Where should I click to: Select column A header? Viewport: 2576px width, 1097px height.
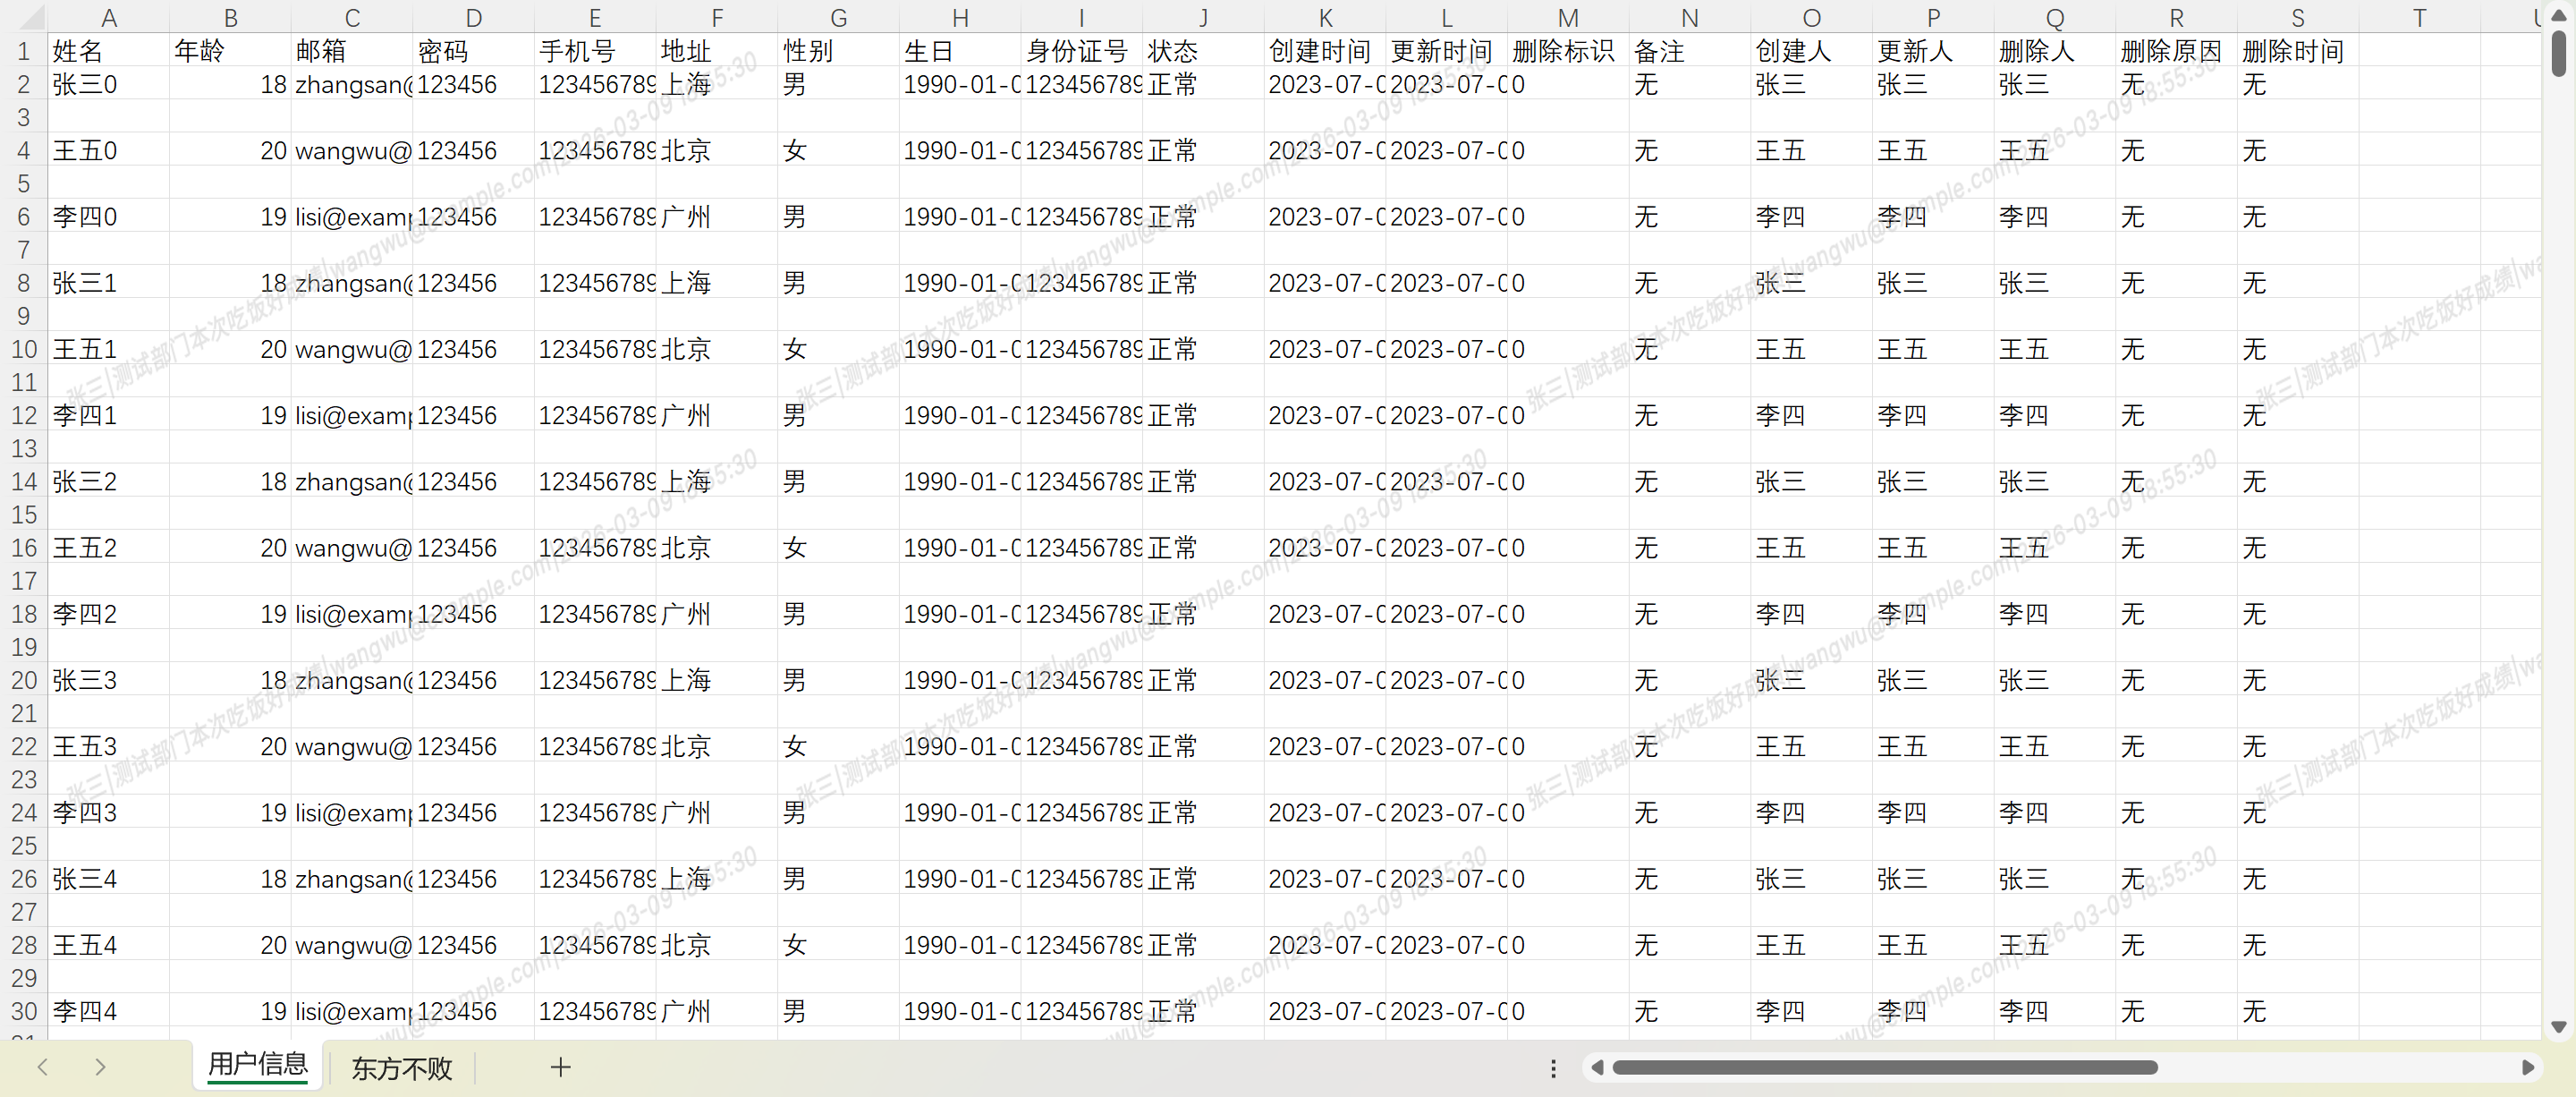tap(109, 17)
